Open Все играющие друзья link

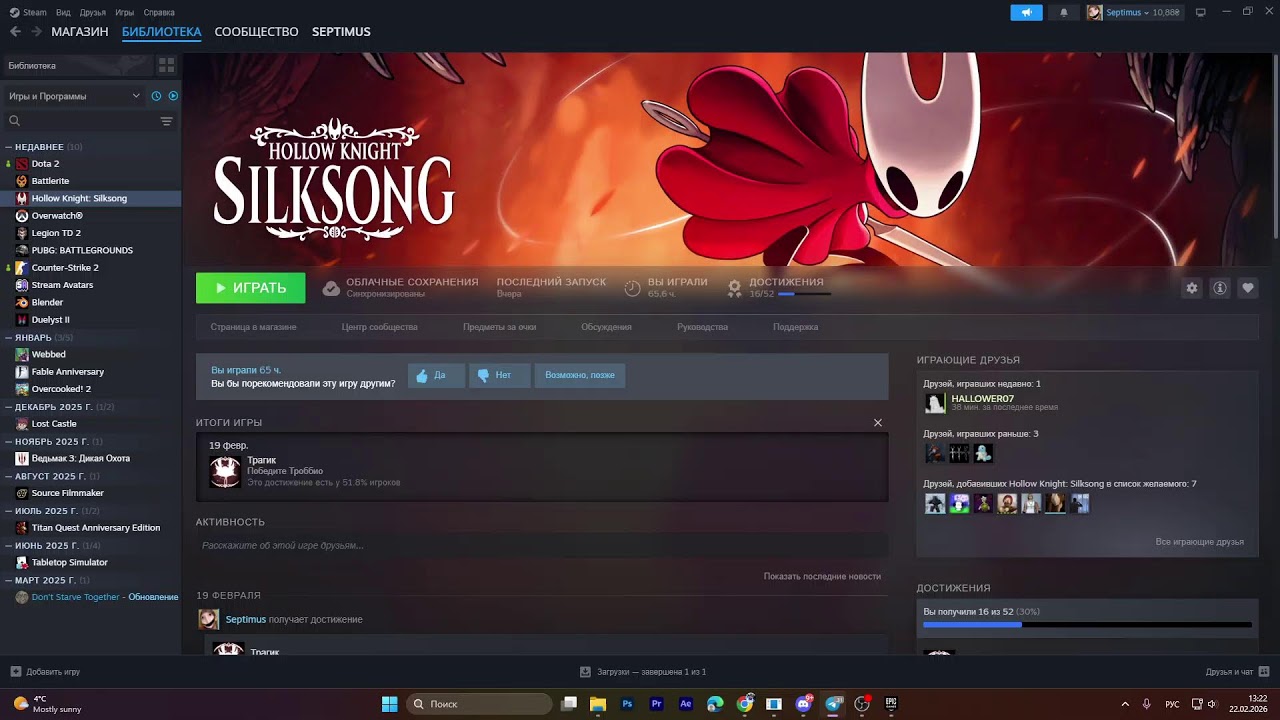1199,542
